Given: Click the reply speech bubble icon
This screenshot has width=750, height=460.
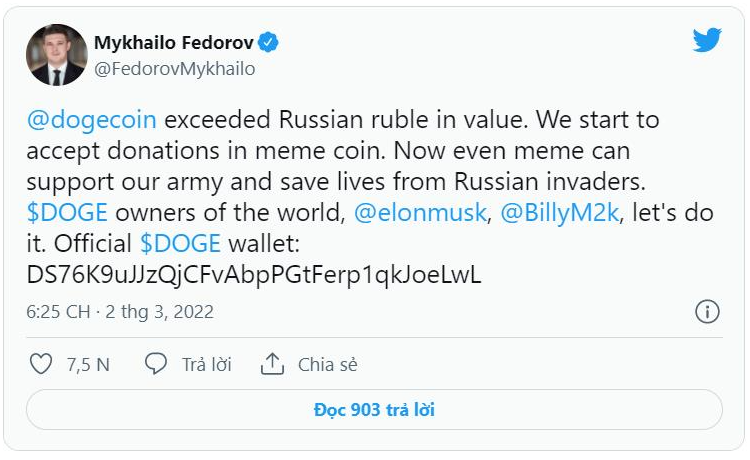Looking at the screenshot, I should click(156, 364).
